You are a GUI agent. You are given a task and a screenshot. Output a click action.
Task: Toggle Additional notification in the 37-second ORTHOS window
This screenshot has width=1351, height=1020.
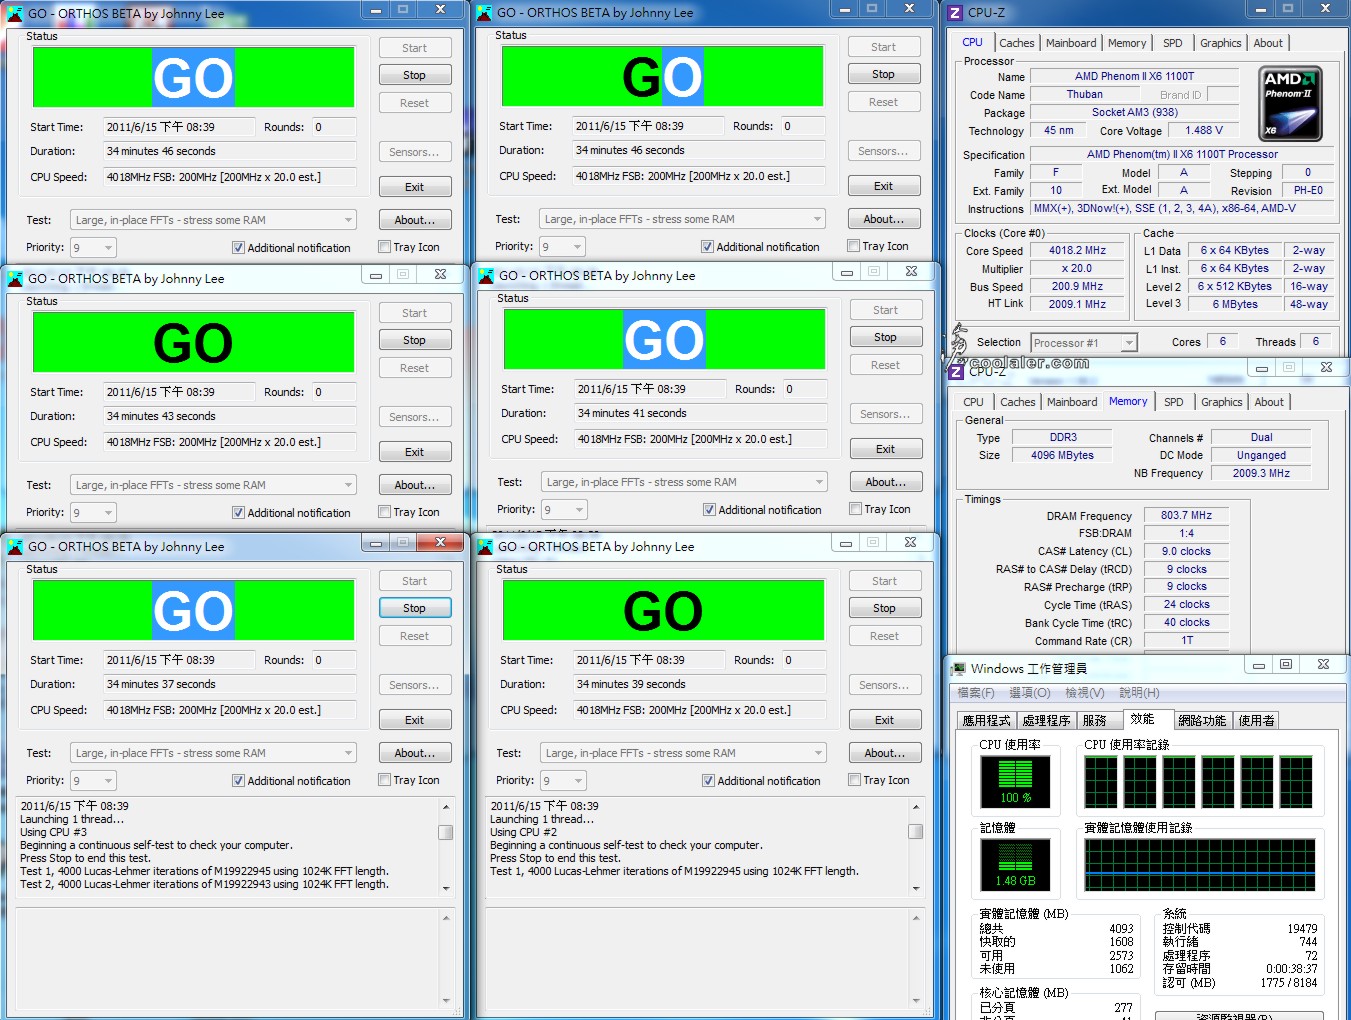tap(238, 780)
